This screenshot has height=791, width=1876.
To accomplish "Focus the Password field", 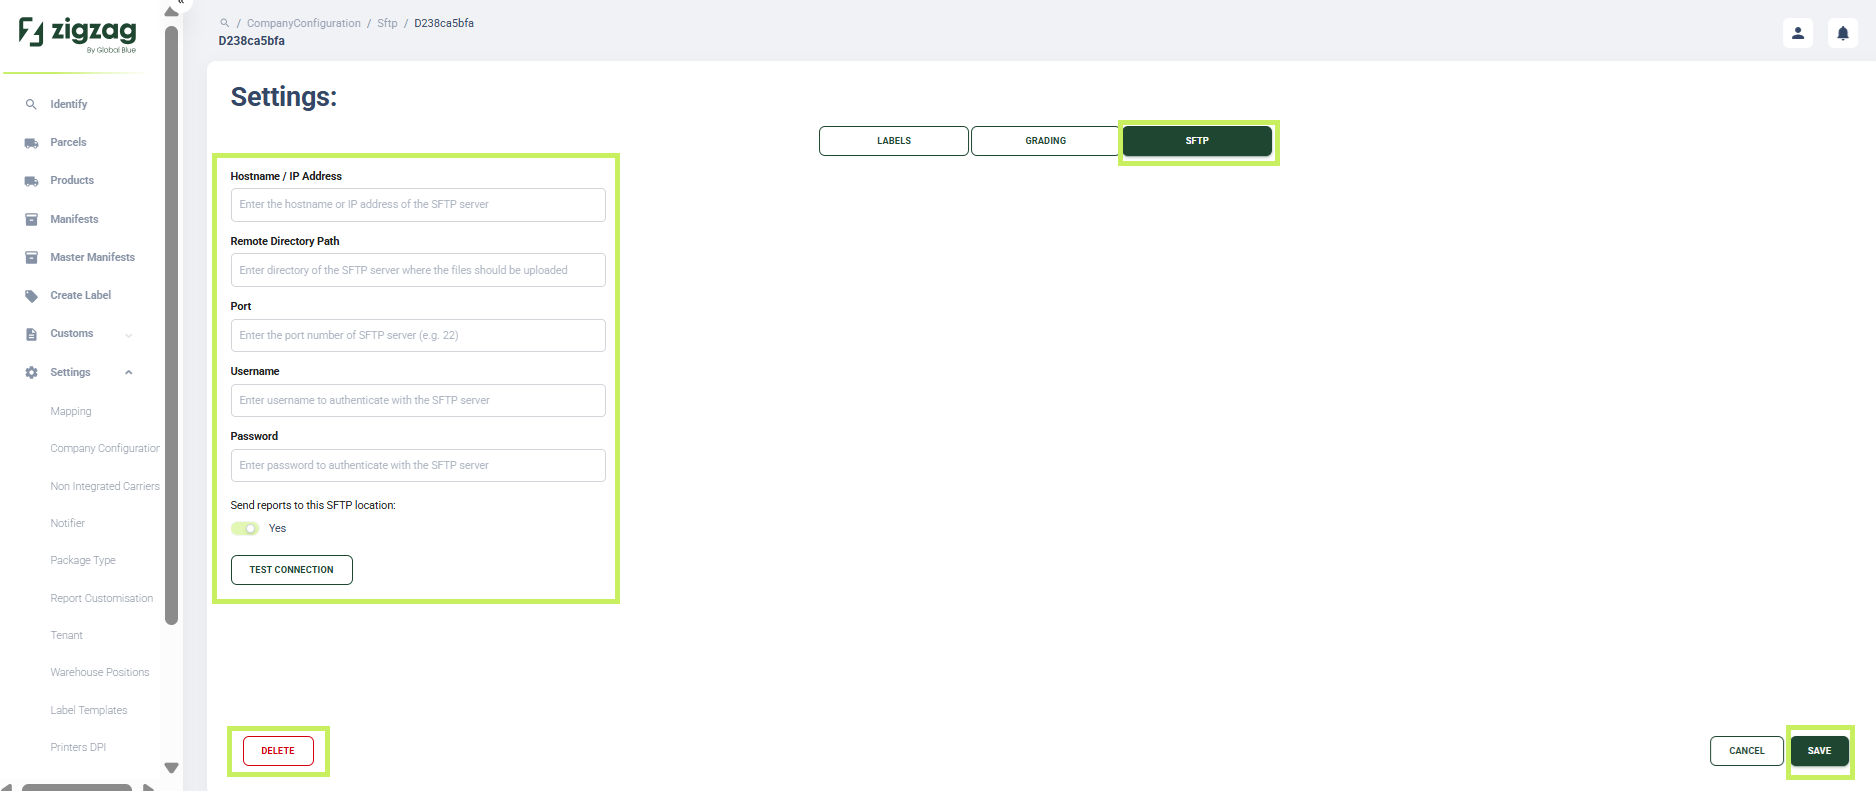I will click(x=418, y=466).
